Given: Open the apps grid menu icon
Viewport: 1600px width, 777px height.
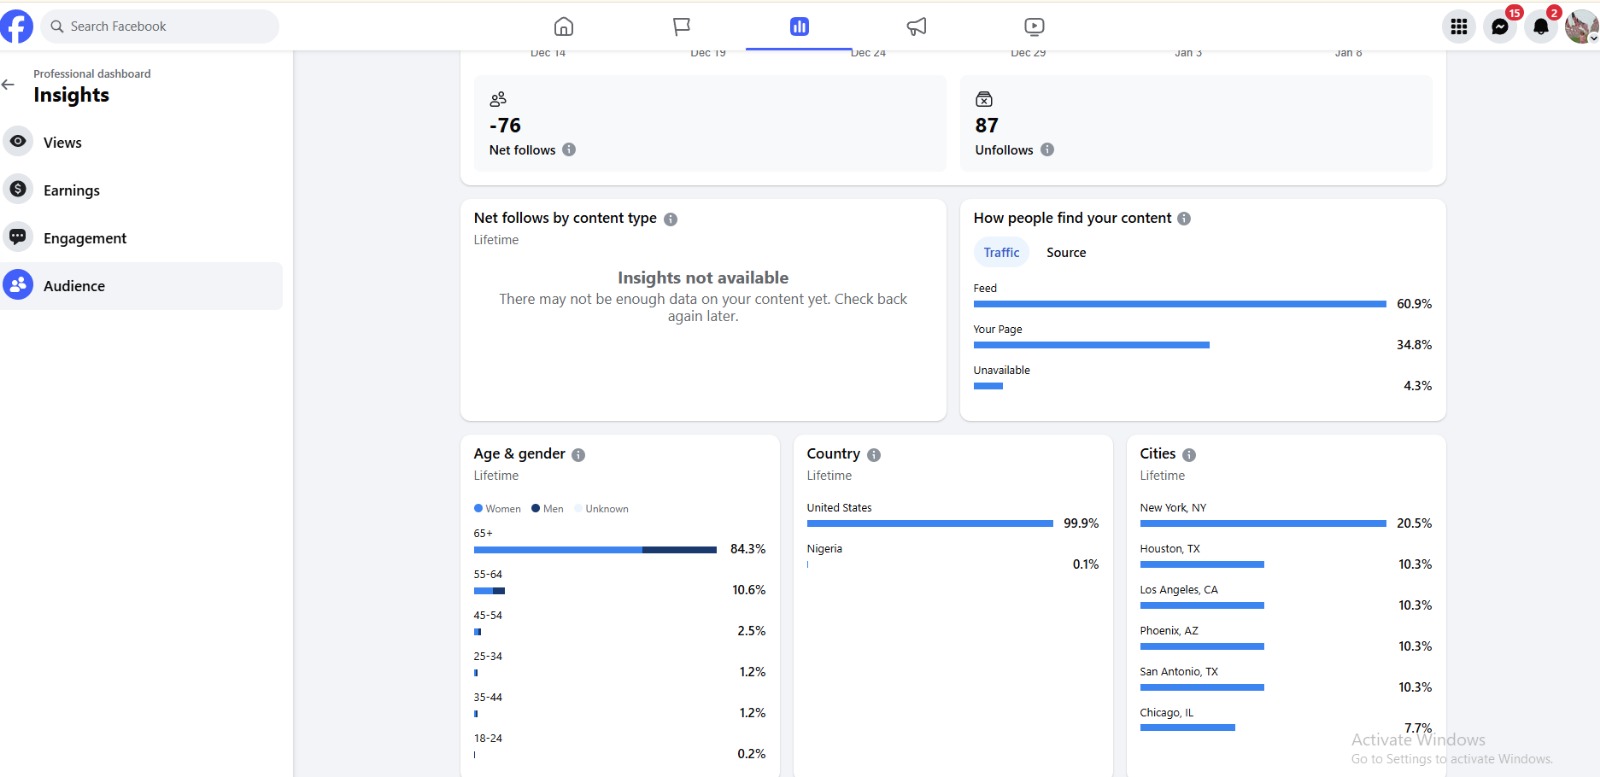Looking at the screenshot, I should pyautogui.click(x=1459, y=27).
